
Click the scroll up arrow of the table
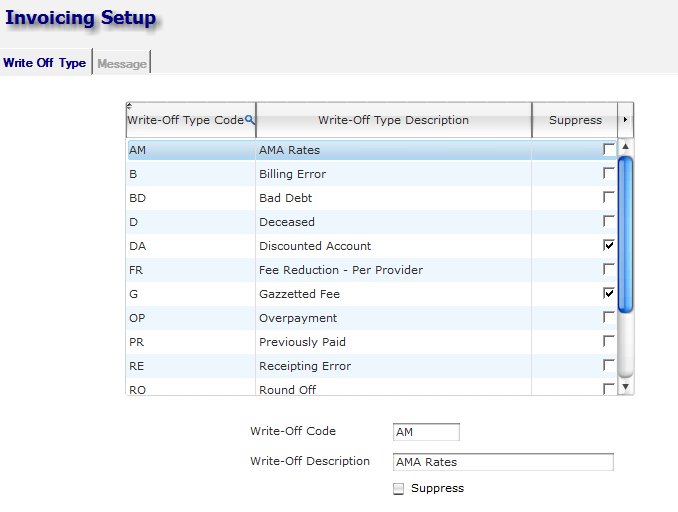point(625,147)
